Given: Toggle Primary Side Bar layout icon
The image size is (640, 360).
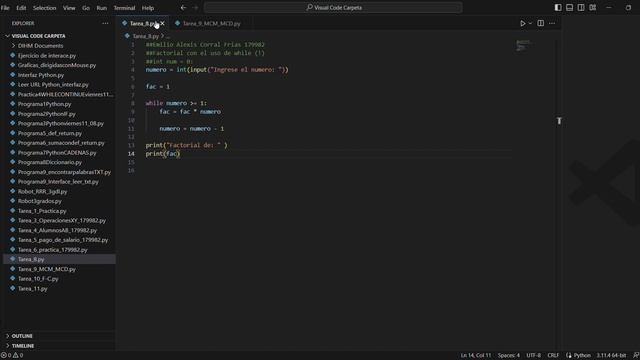Looking at the screenshot, I should click(558, 7).
